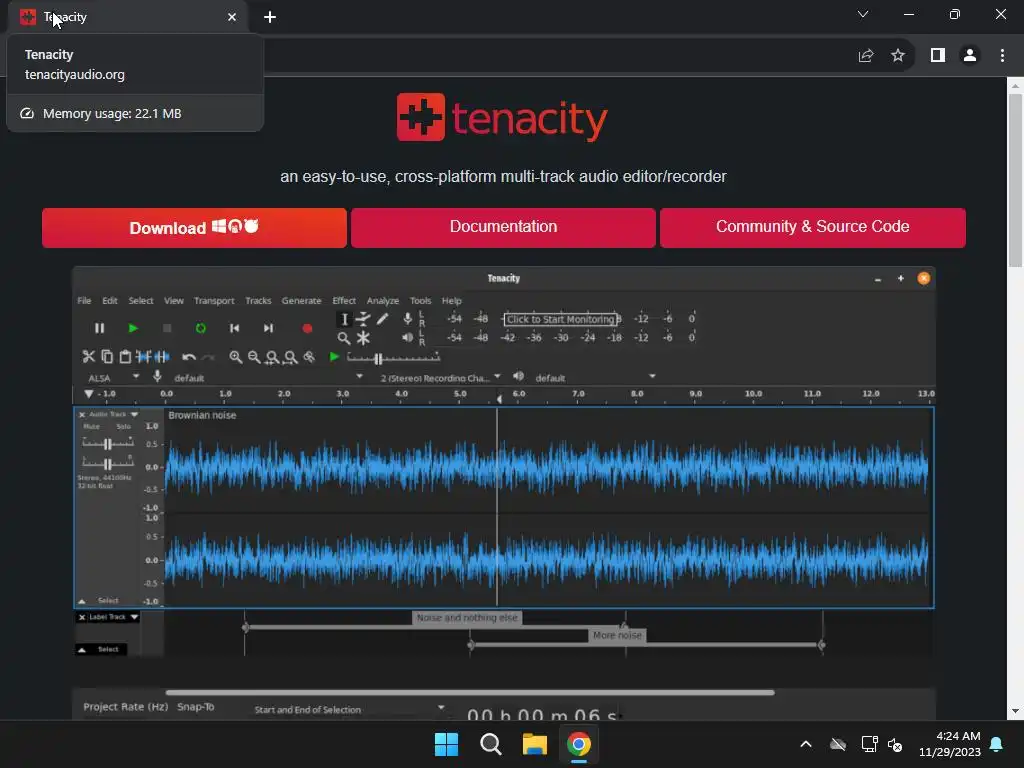Open File Explorer from the taskbar

pos(534,744)
